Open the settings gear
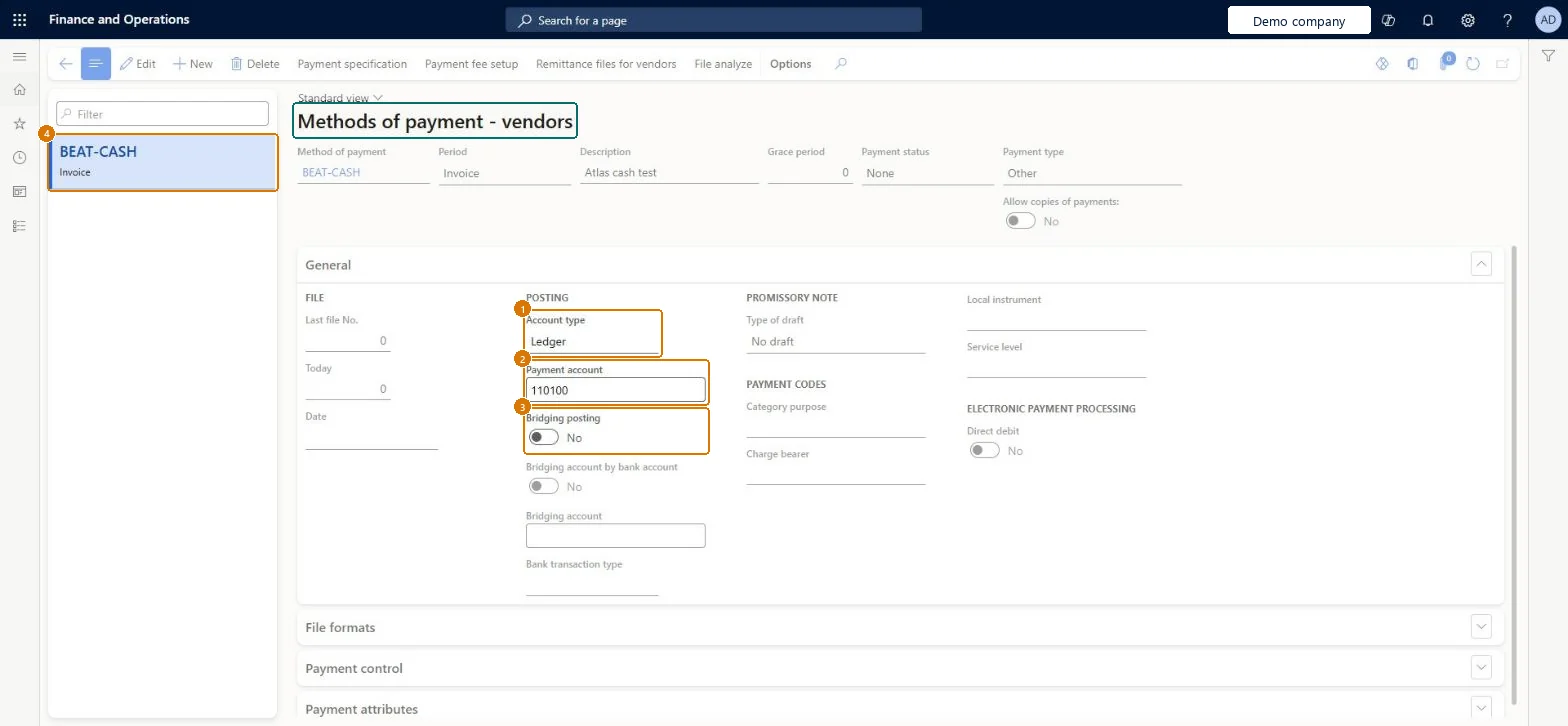Image resolution: width=1568 pixels, height=726 pixels. coord(1468,20)
